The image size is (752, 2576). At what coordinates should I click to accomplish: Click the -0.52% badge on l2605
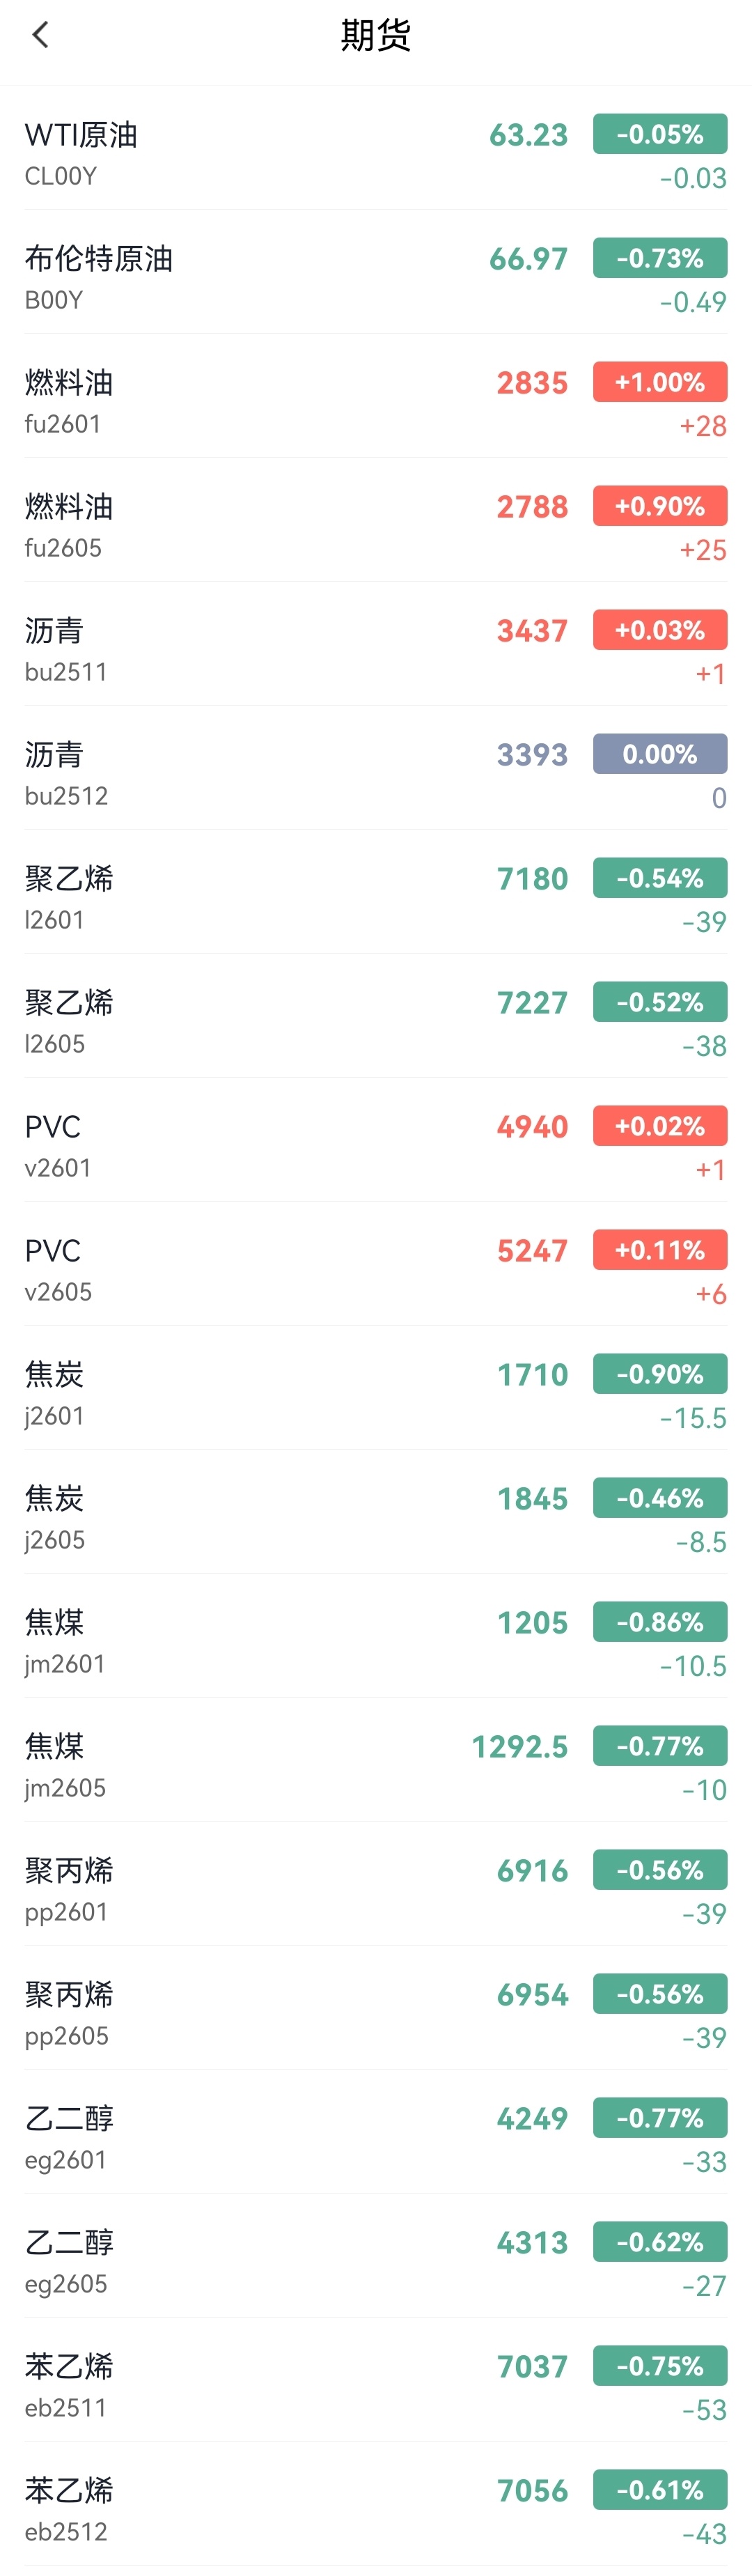click(659, 1002)
